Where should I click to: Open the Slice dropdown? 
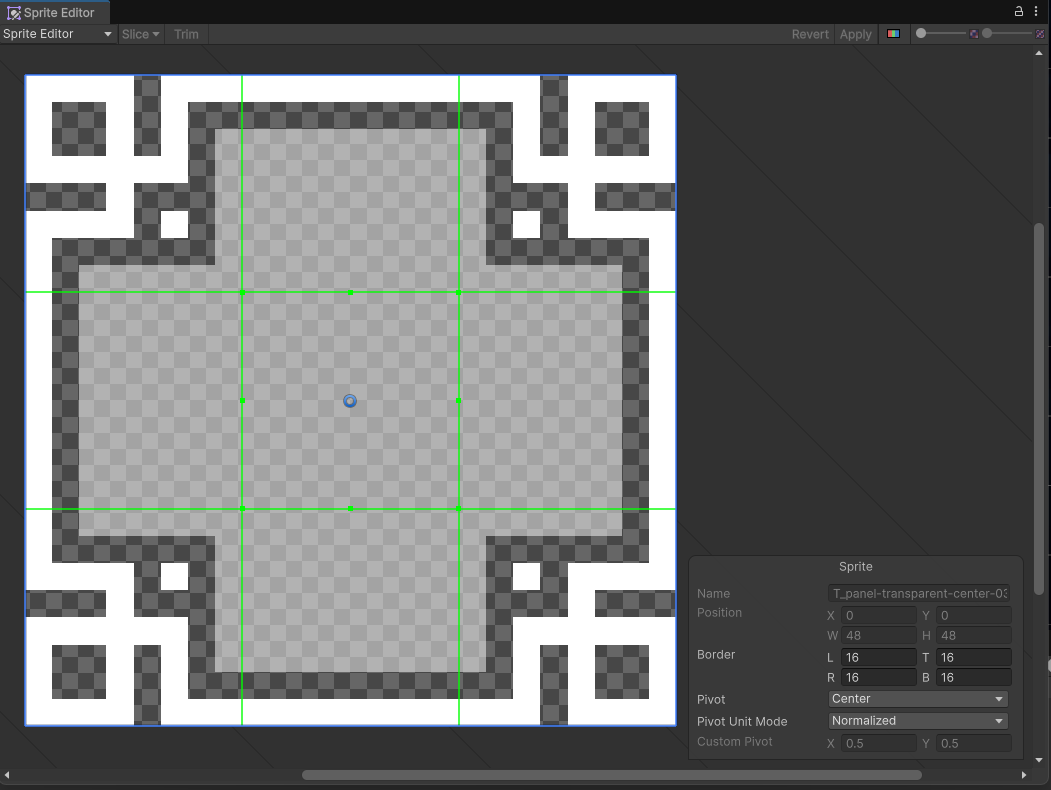coord(140,33)
